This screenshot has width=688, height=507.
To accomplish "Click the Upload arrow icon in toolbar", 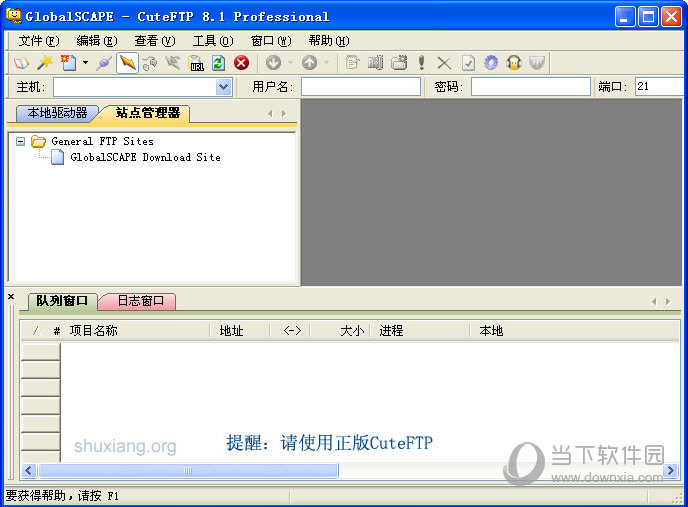I will [309, 63].
